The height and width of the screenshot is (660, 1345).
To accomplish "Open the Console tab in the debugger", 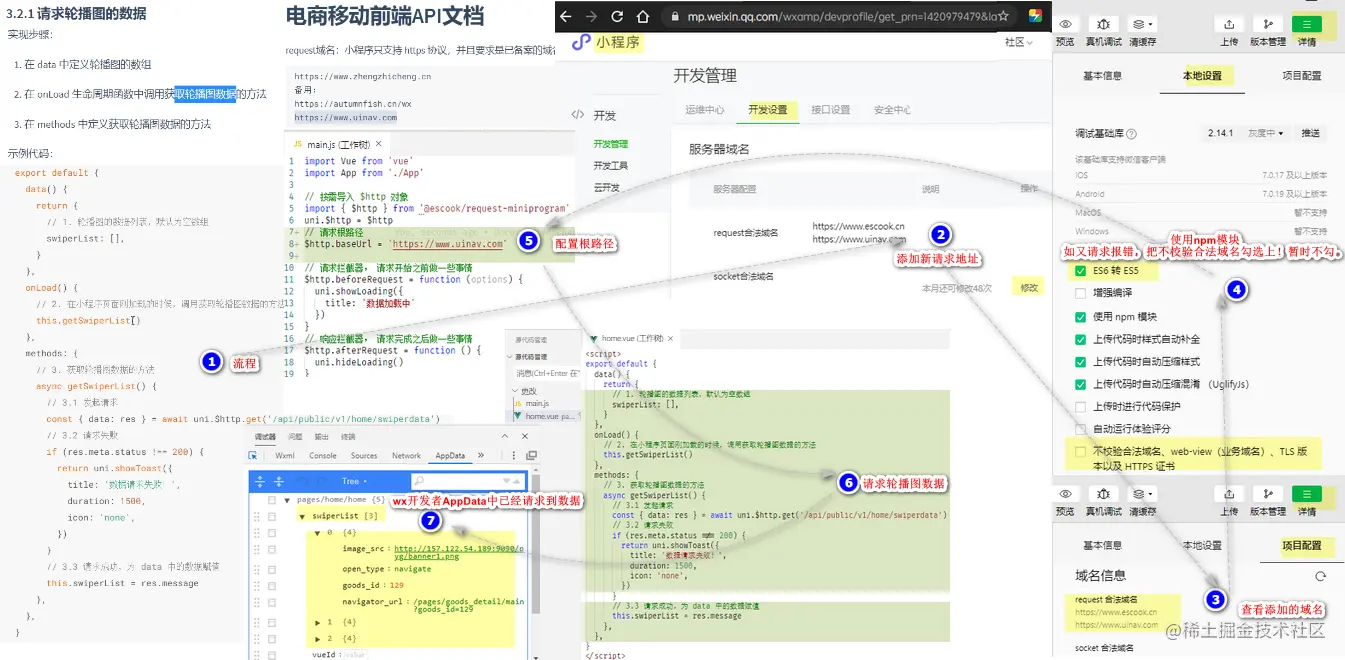I will pyautogui.click(x=323, y=455).
